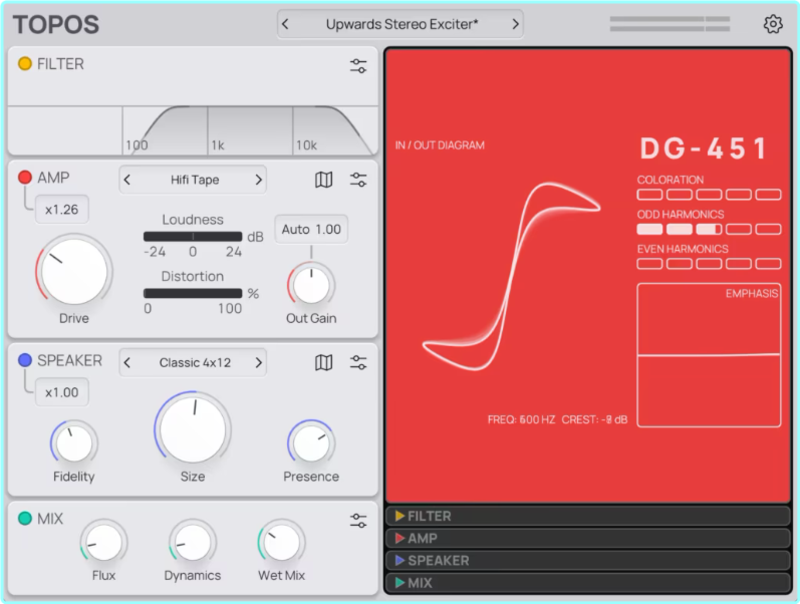The image size is (800, 604).
Task: Open FILTER section settings sliders icon
Action: click(x=358, y=66)
